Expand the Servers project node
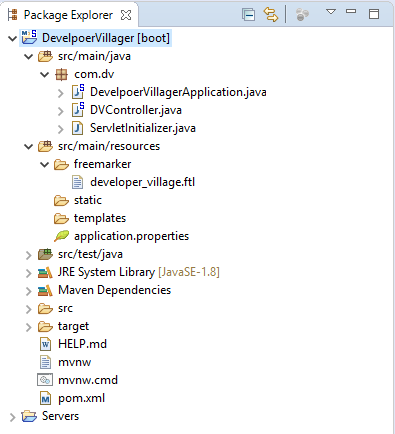 click(12, 417)
